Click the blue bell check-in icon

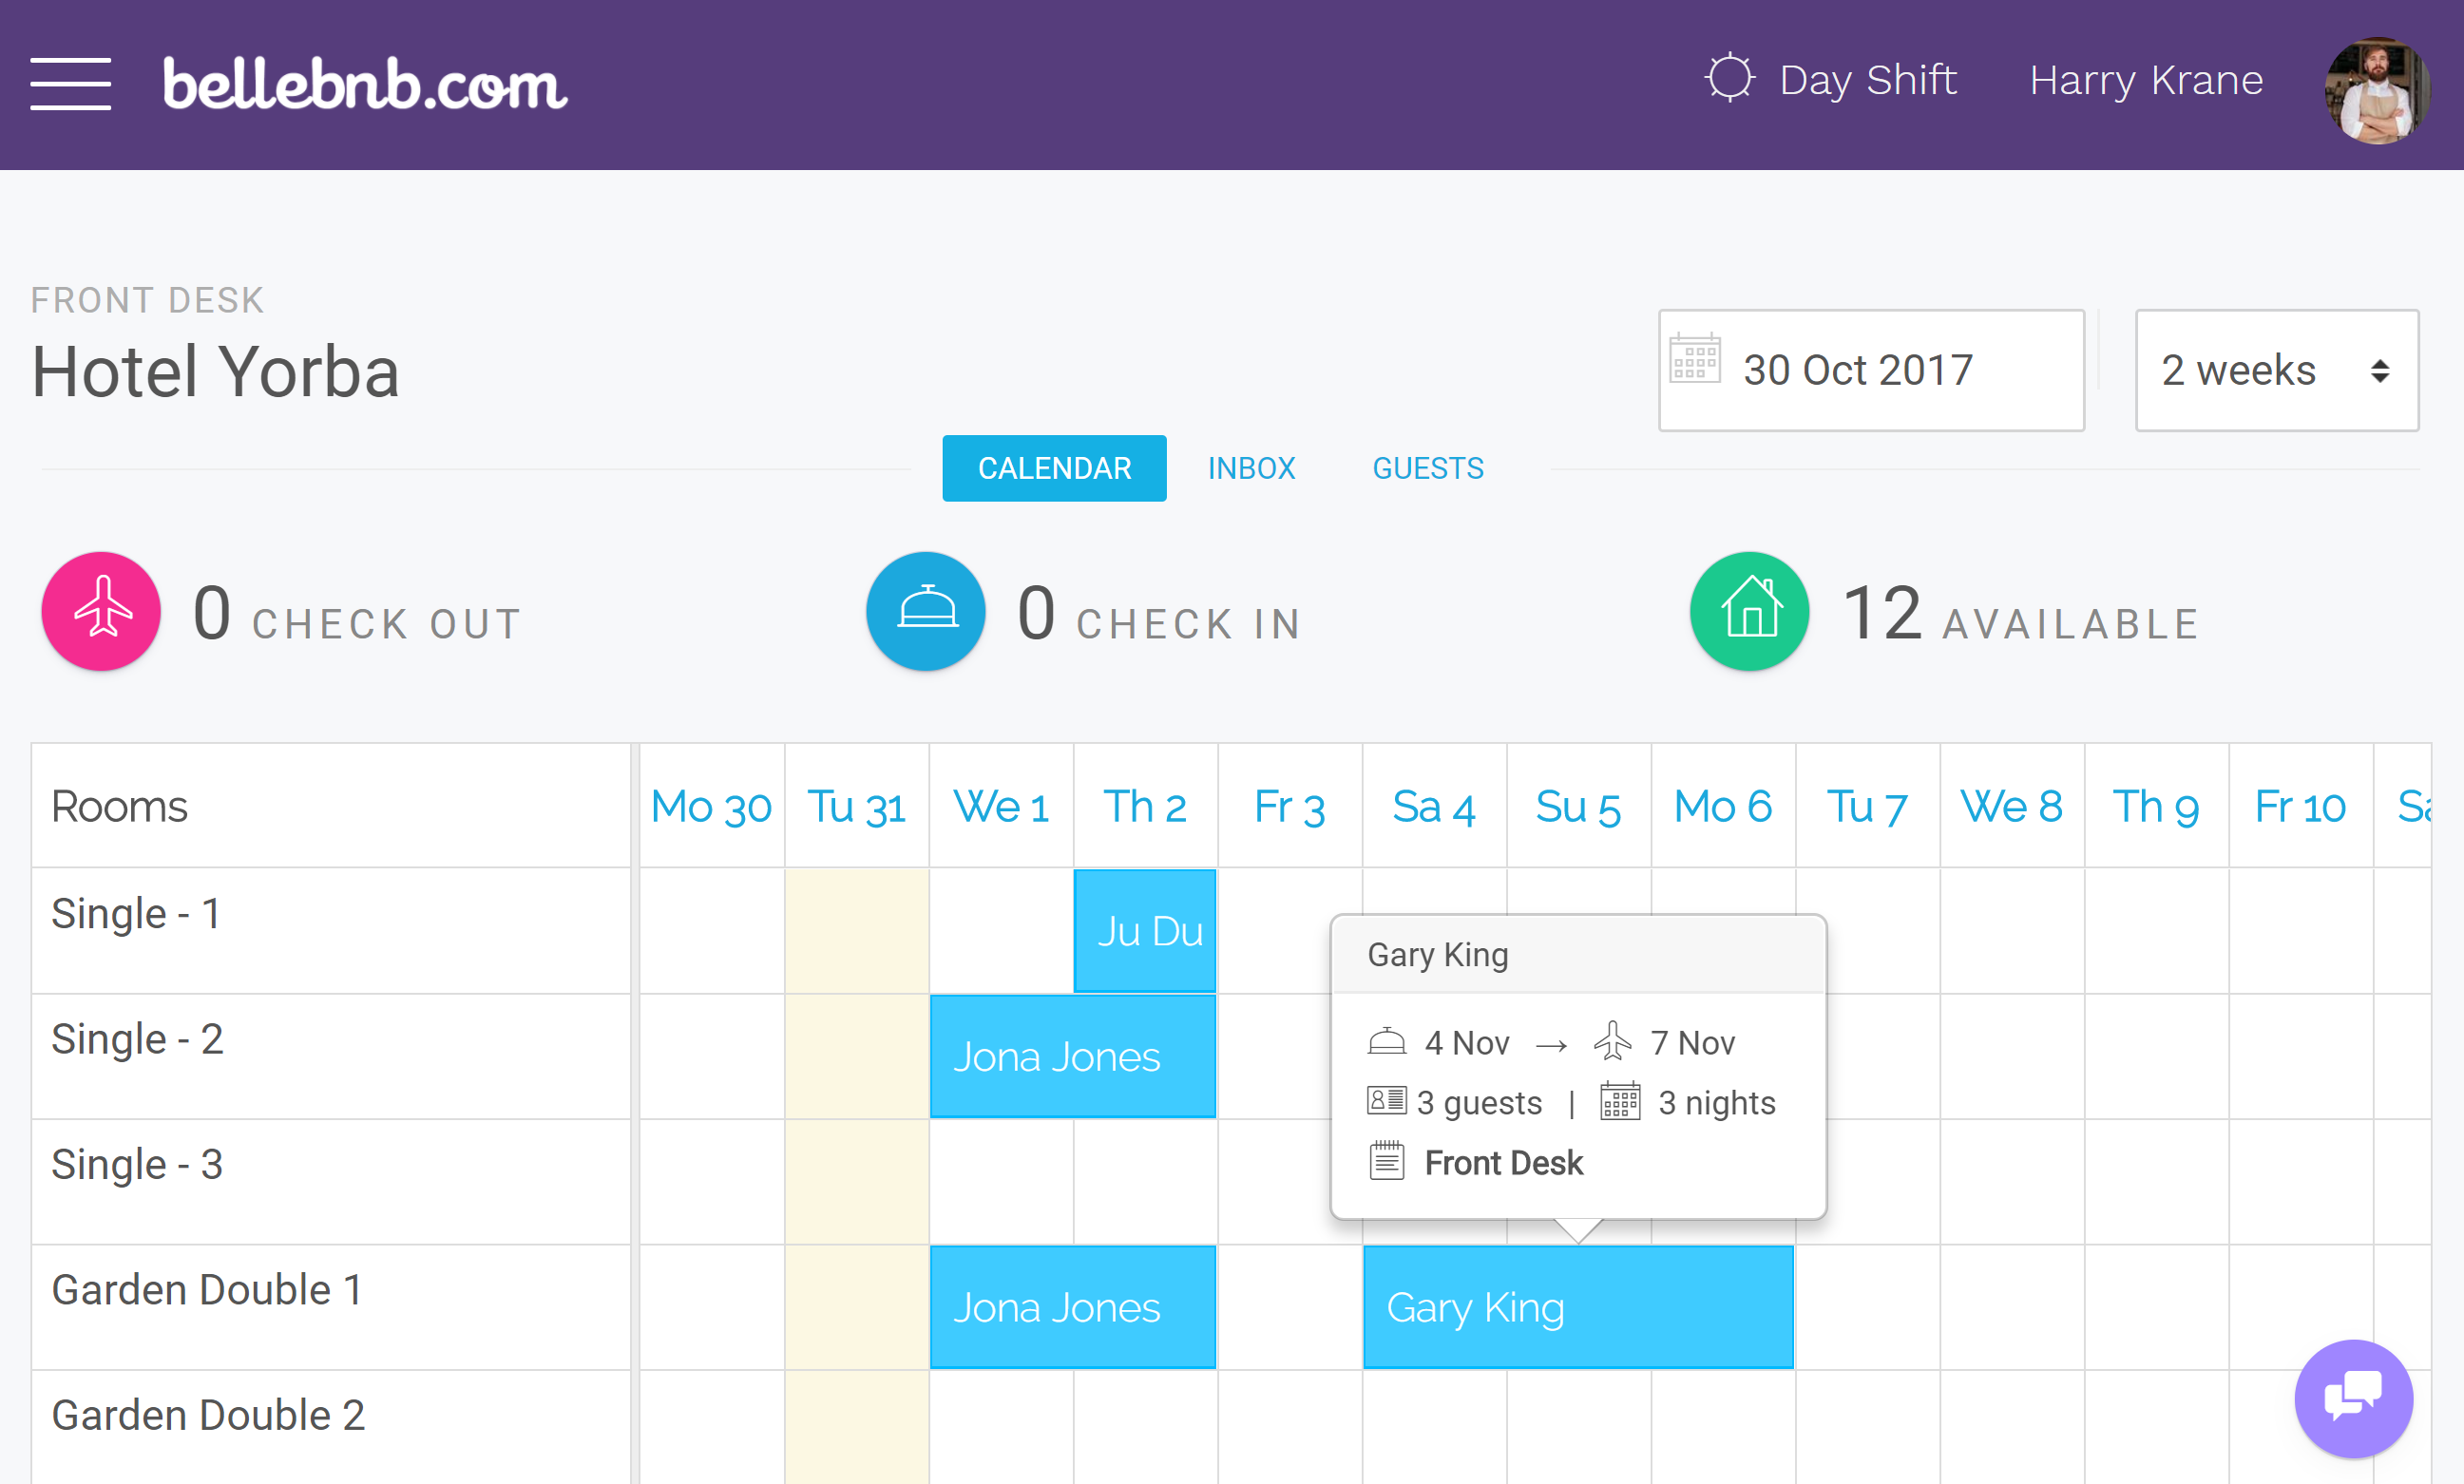tap(926, 611)
